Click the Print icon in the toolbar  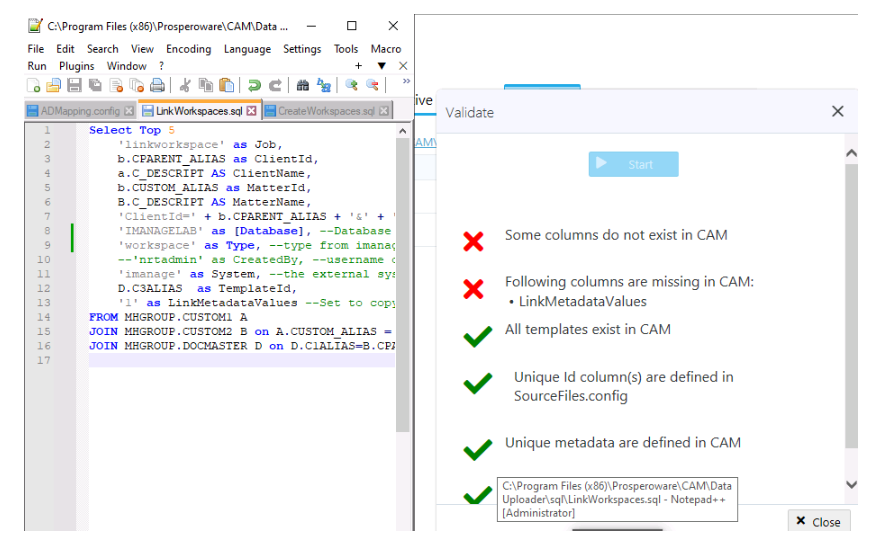click(x=157, y=85)
